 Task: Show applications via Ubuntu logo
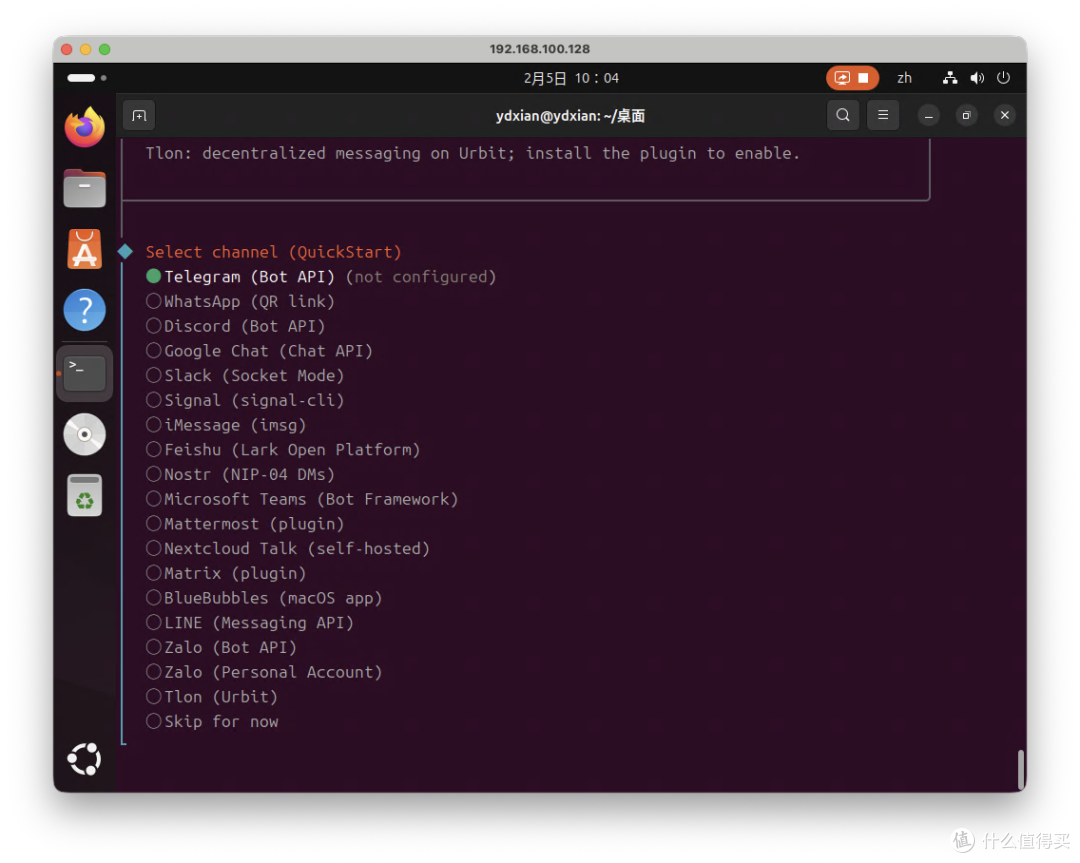point(85,759)
